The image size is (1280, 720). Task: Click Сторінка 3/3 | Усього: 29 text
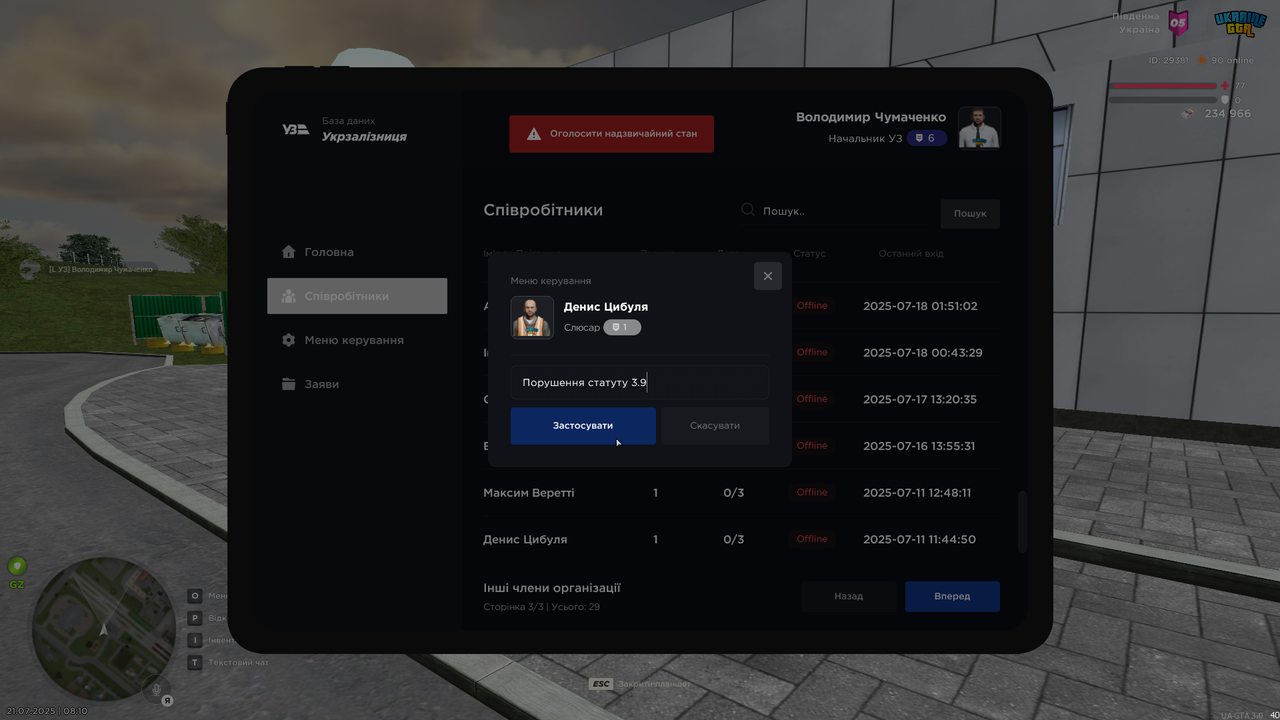(x=541, y=607)
